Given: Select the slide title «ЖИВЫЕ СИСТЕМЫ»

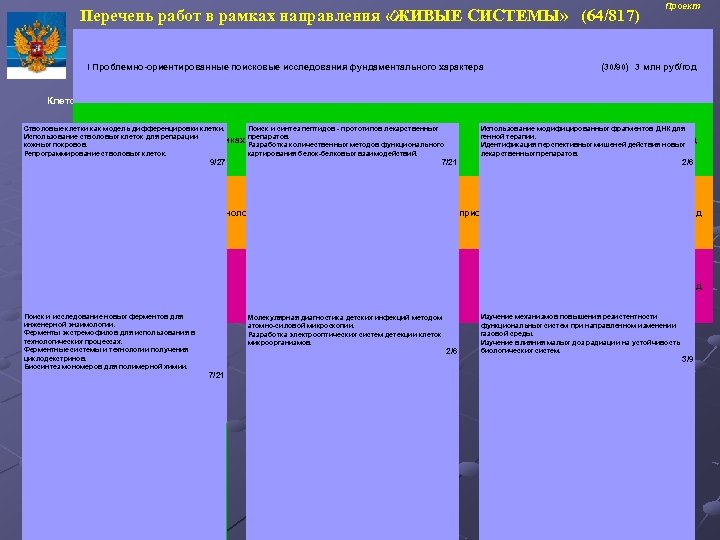Looking at the screenshot, I should pos(476,17).
